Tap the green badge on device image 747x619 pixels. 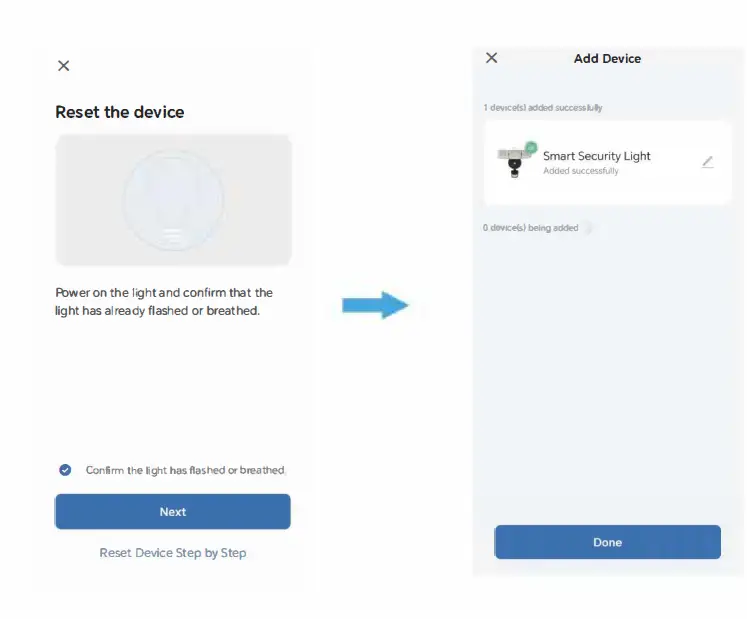531,146
